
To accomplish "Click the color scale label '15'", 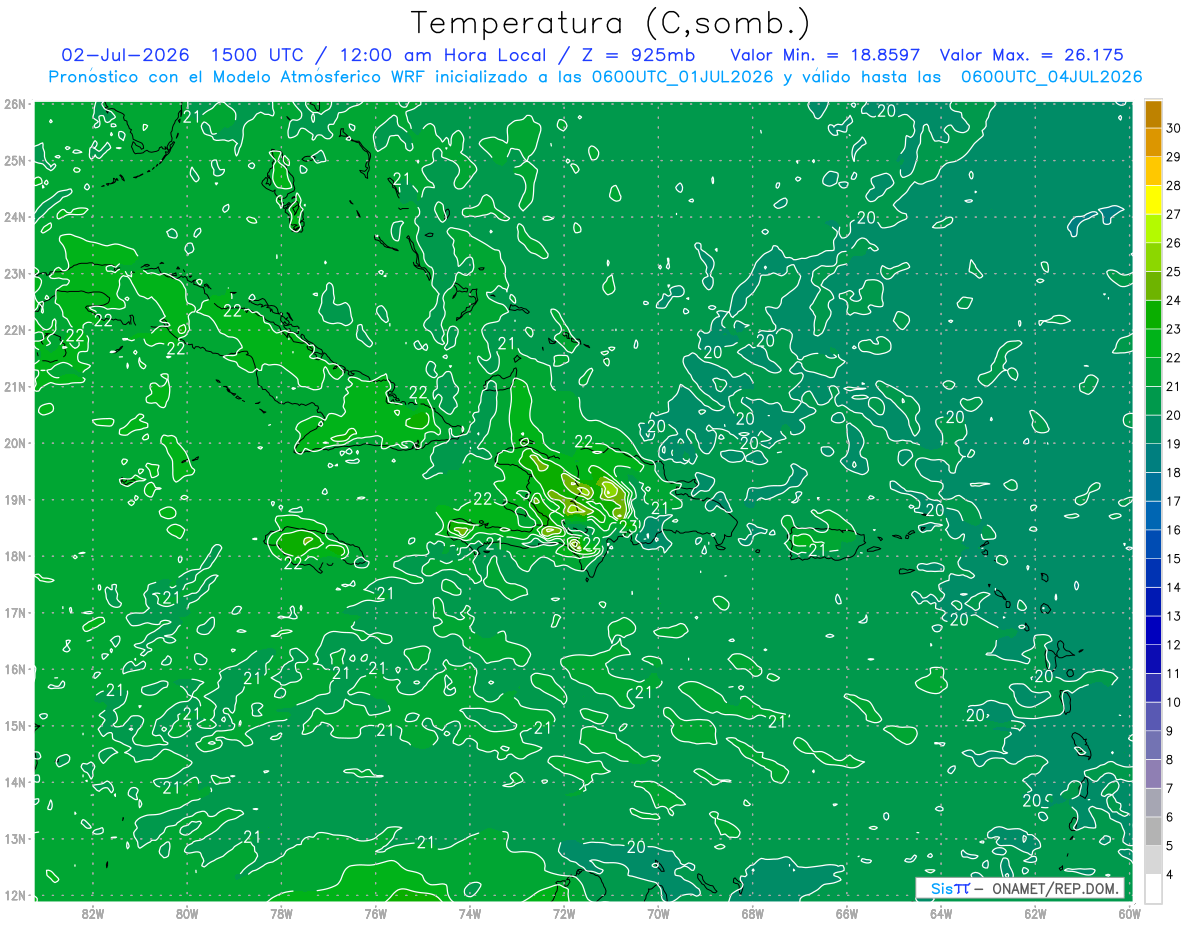I will coord(1174,558).
